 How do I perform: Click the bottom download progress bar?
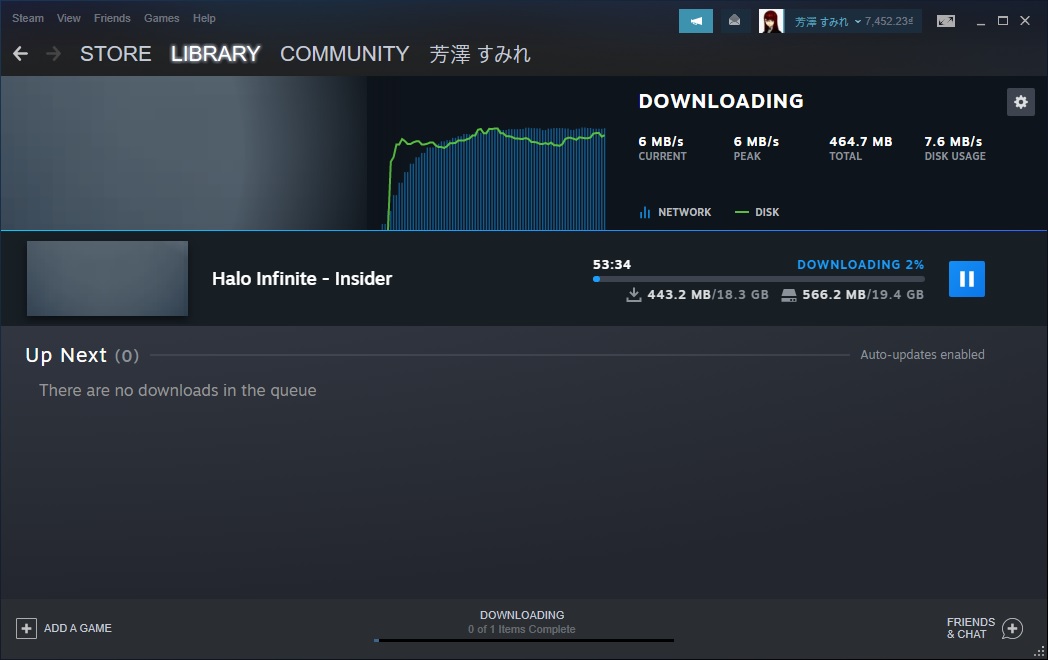pyautogui.click(x=524, y=641)
